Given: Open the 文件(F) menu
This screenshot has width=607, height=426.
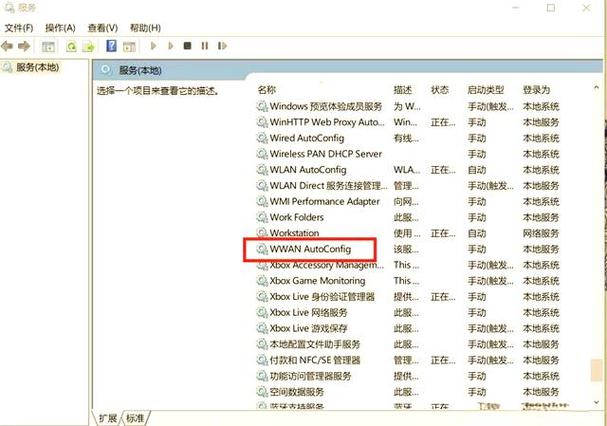Looking at the screenshot, I should 18,28.
